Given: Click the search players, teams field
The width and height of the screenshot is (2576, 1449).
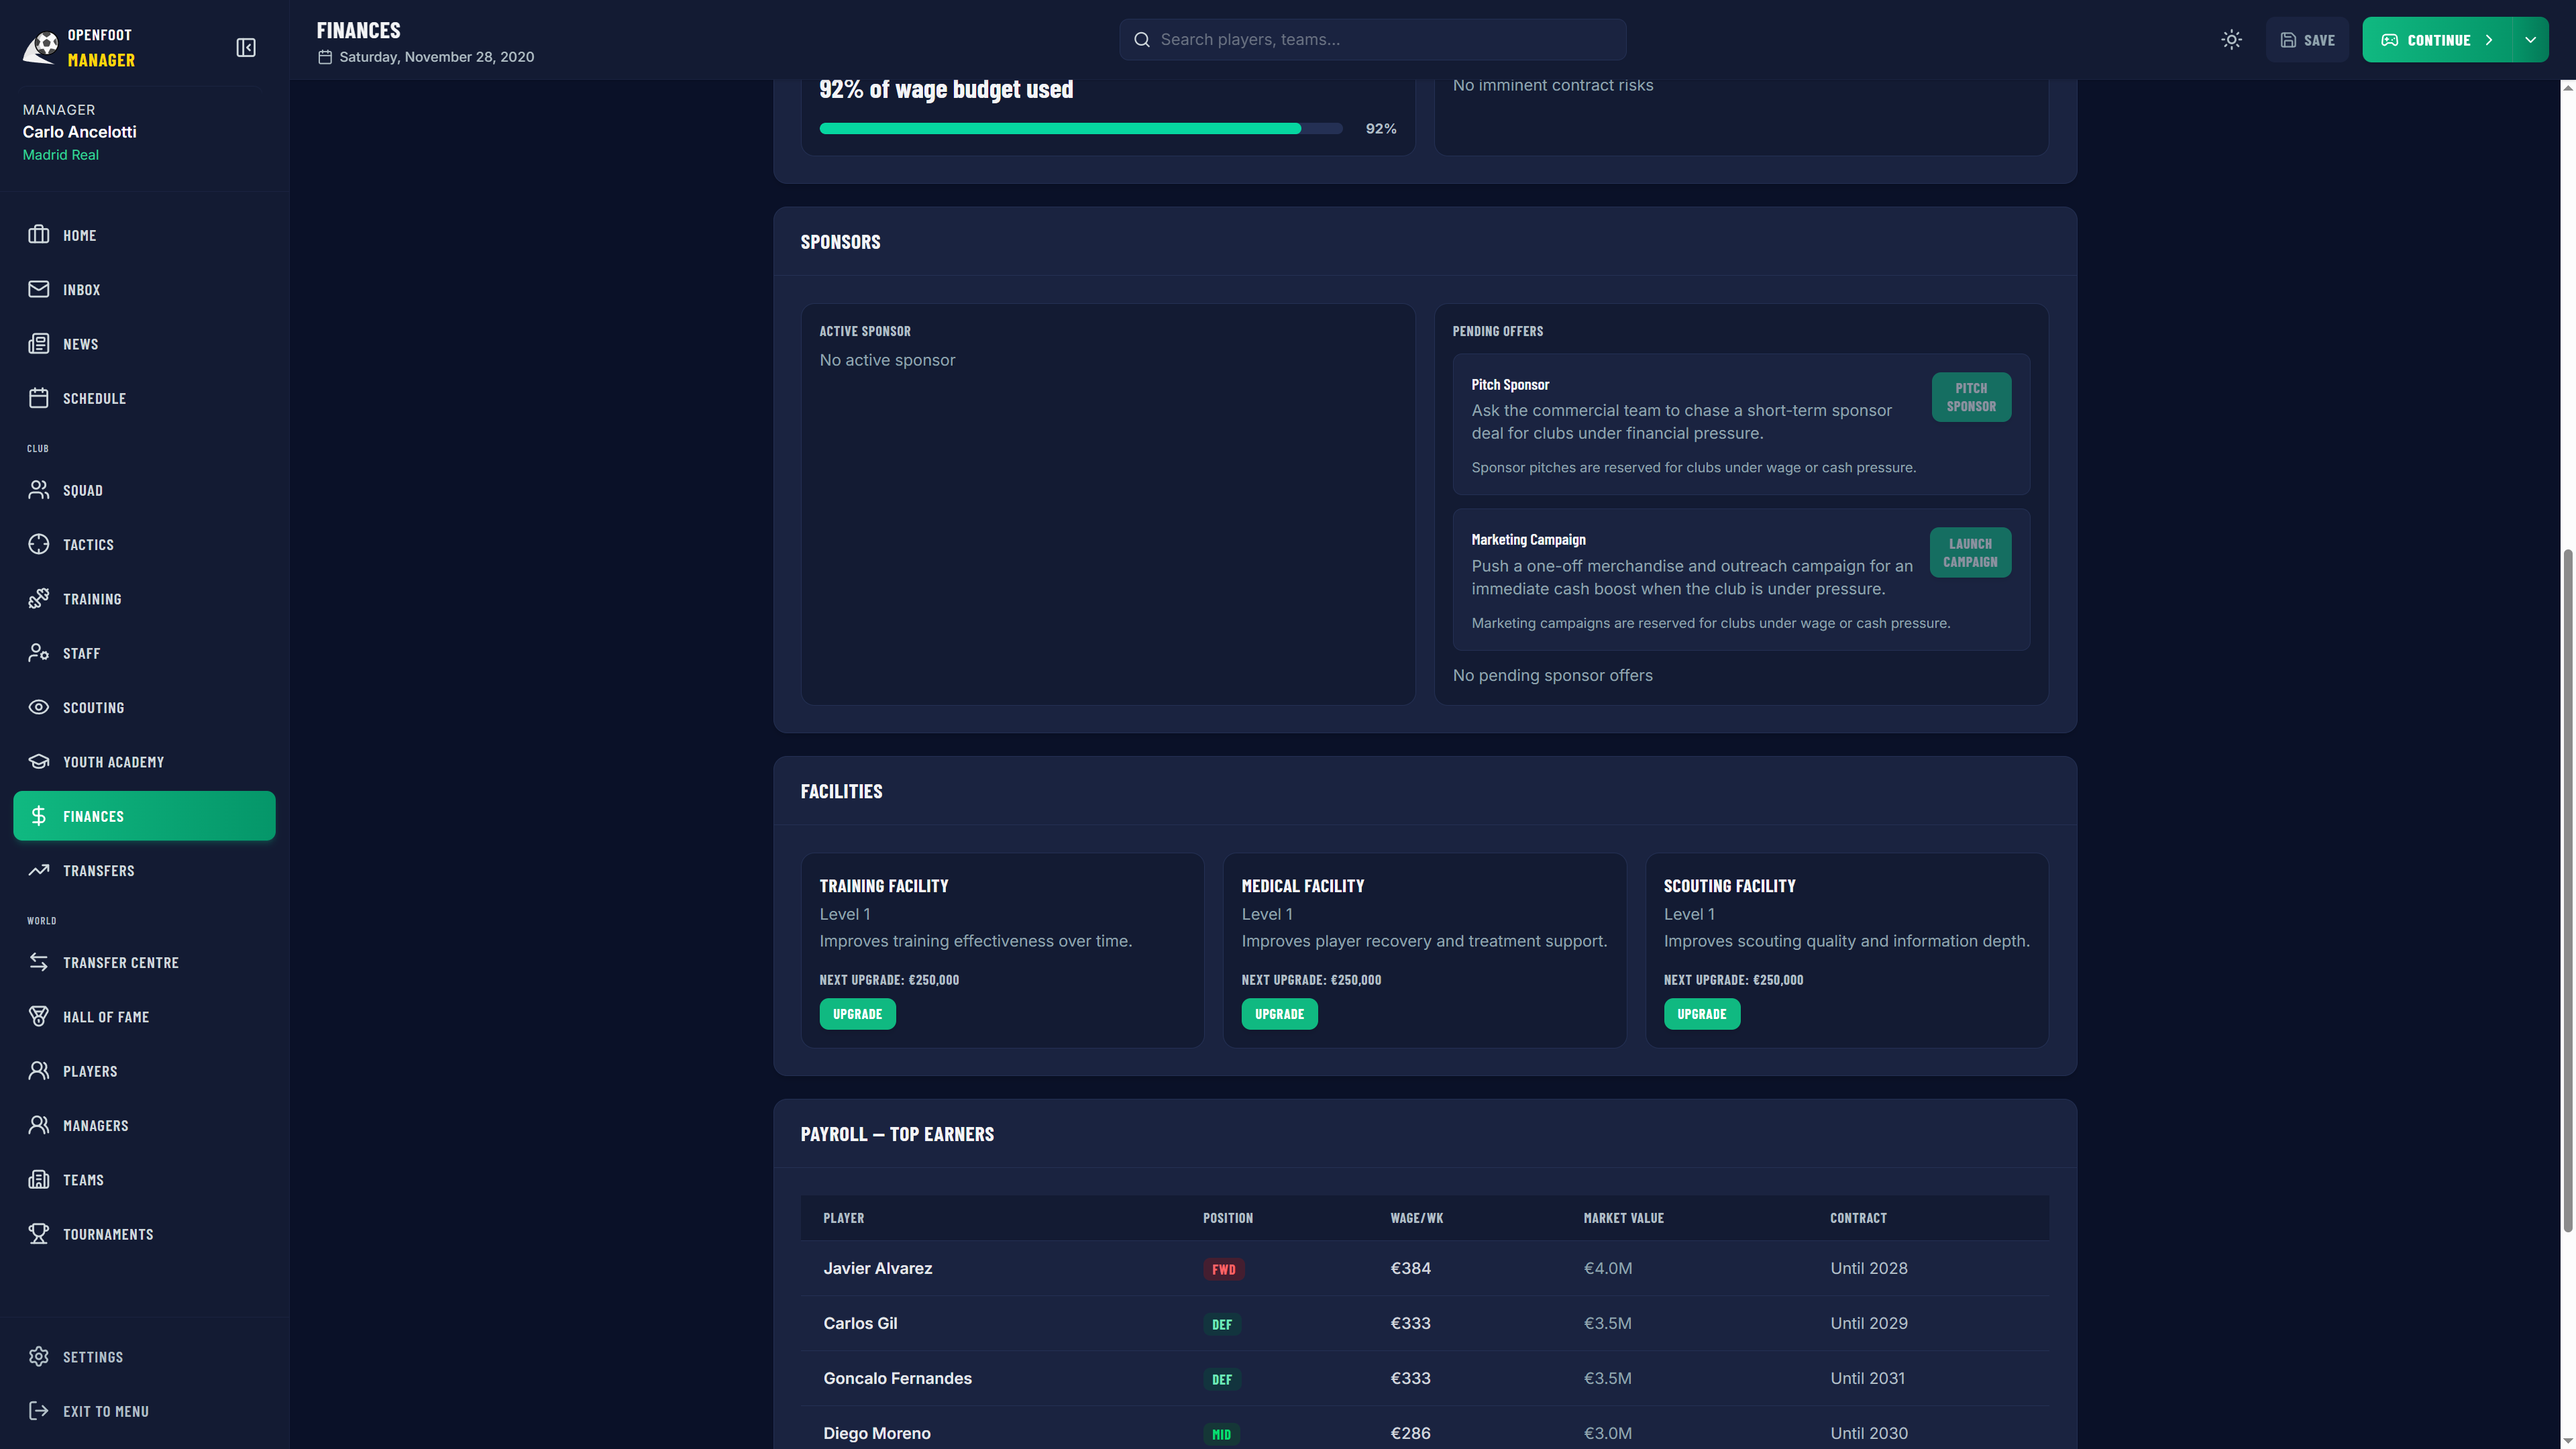Looking at the screenshot, I should point(1372,40).
